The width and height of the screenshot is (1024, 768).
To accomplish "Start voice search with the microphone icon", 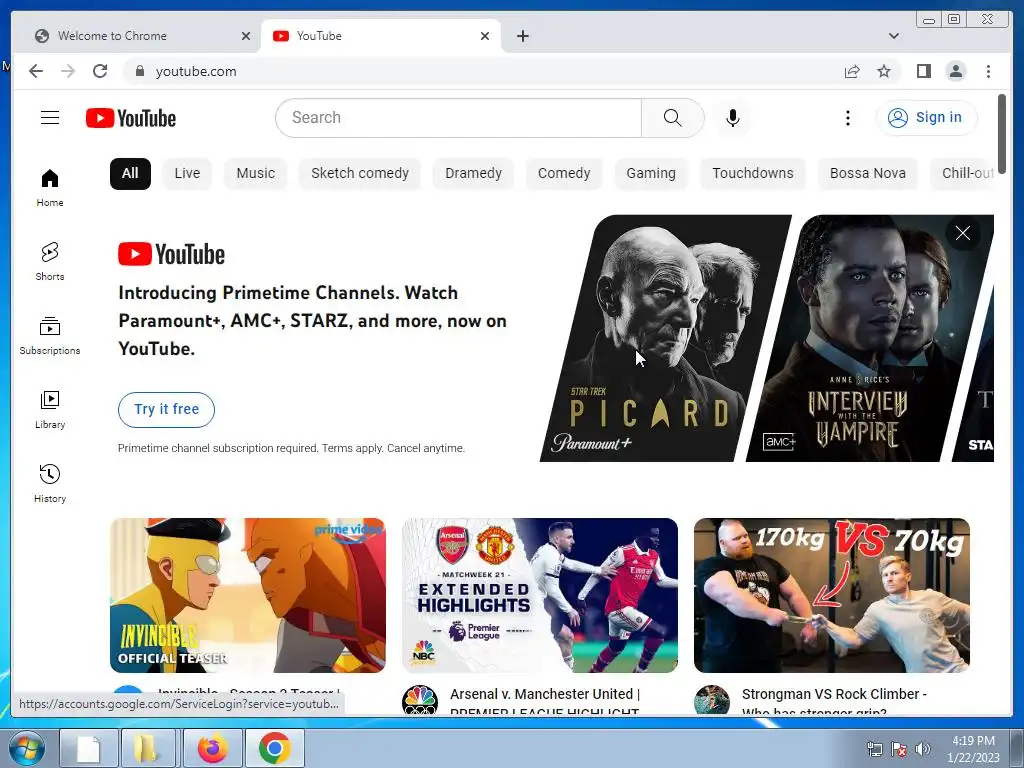I will [733, 118].
